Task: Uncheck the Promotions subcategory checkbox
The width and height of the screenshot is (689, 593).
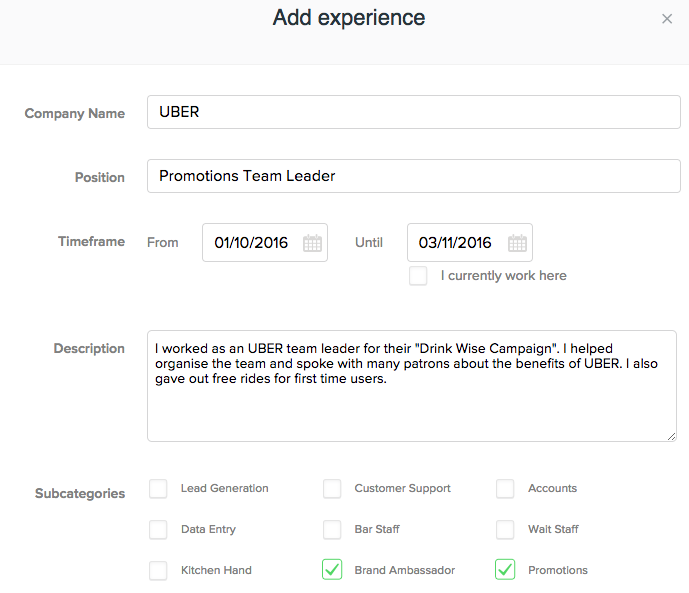Action: pos(505,570)
